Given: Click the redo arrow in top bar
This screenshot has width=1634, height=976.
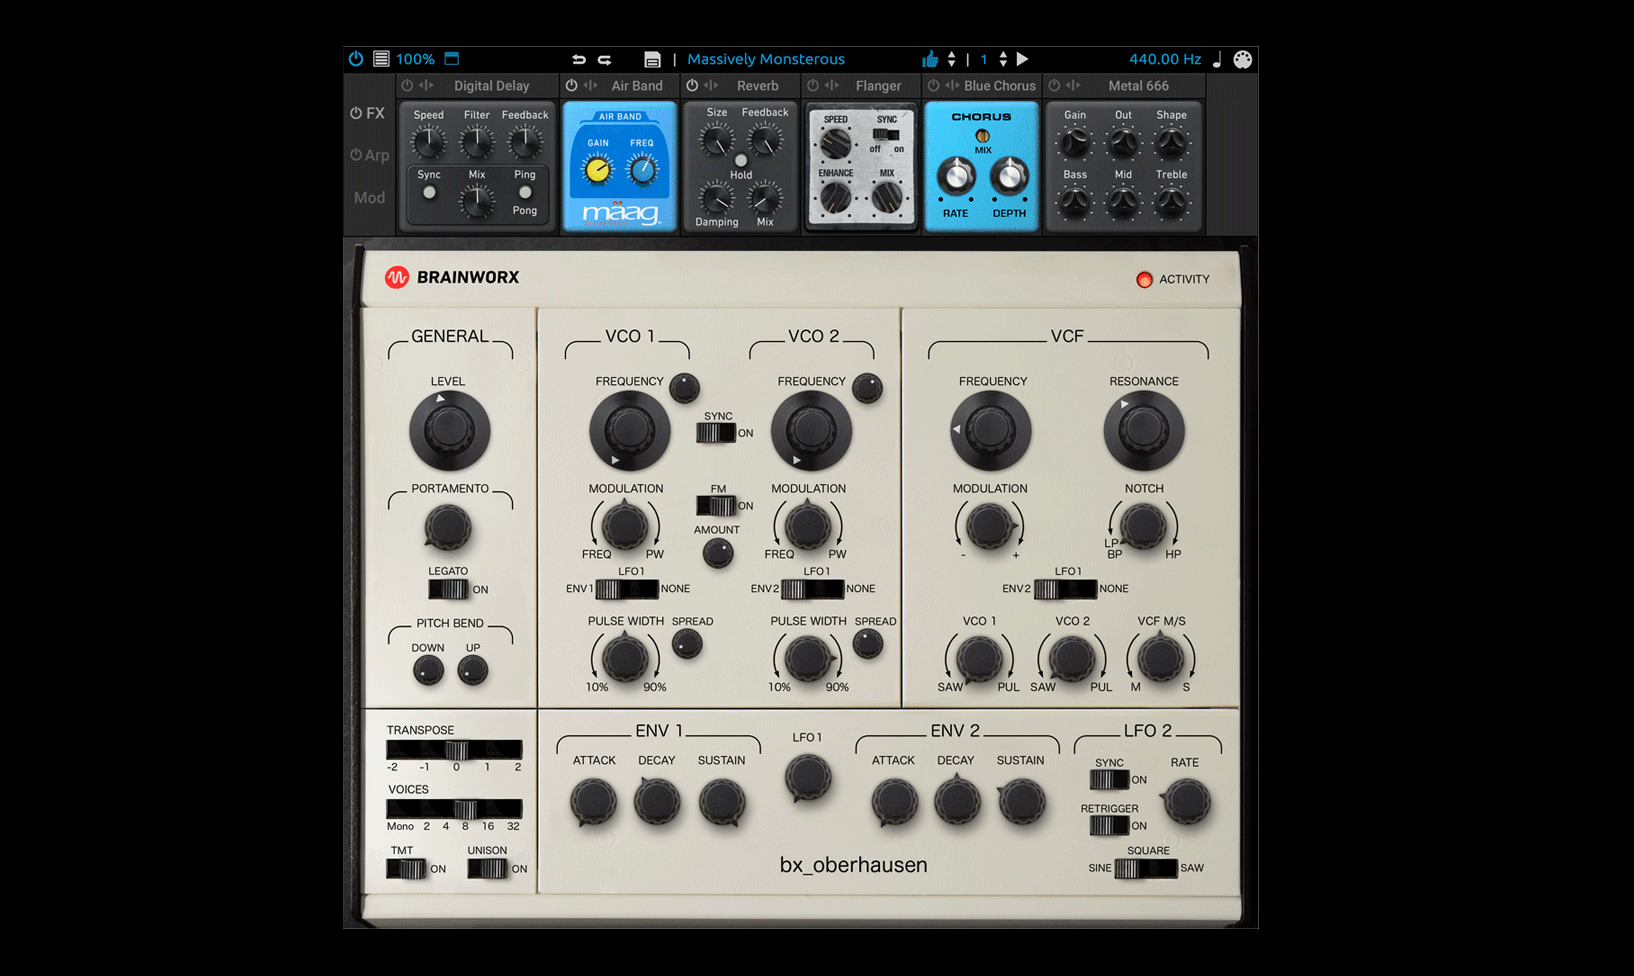Looking at the screenshot, I should (604, 59).
